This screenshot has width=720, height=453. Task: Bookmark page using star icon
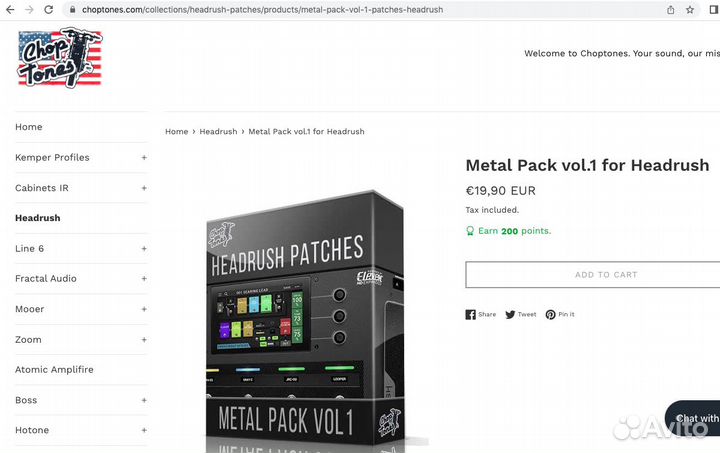(690, 10)
